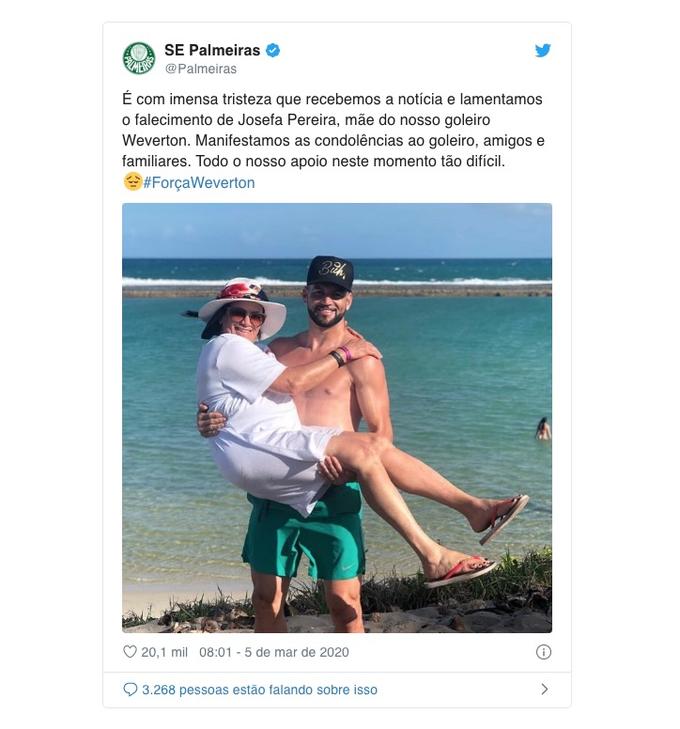Open the SE Palmeiras profile name
Viewport: 680px width, 729px height.
point(212,50)
